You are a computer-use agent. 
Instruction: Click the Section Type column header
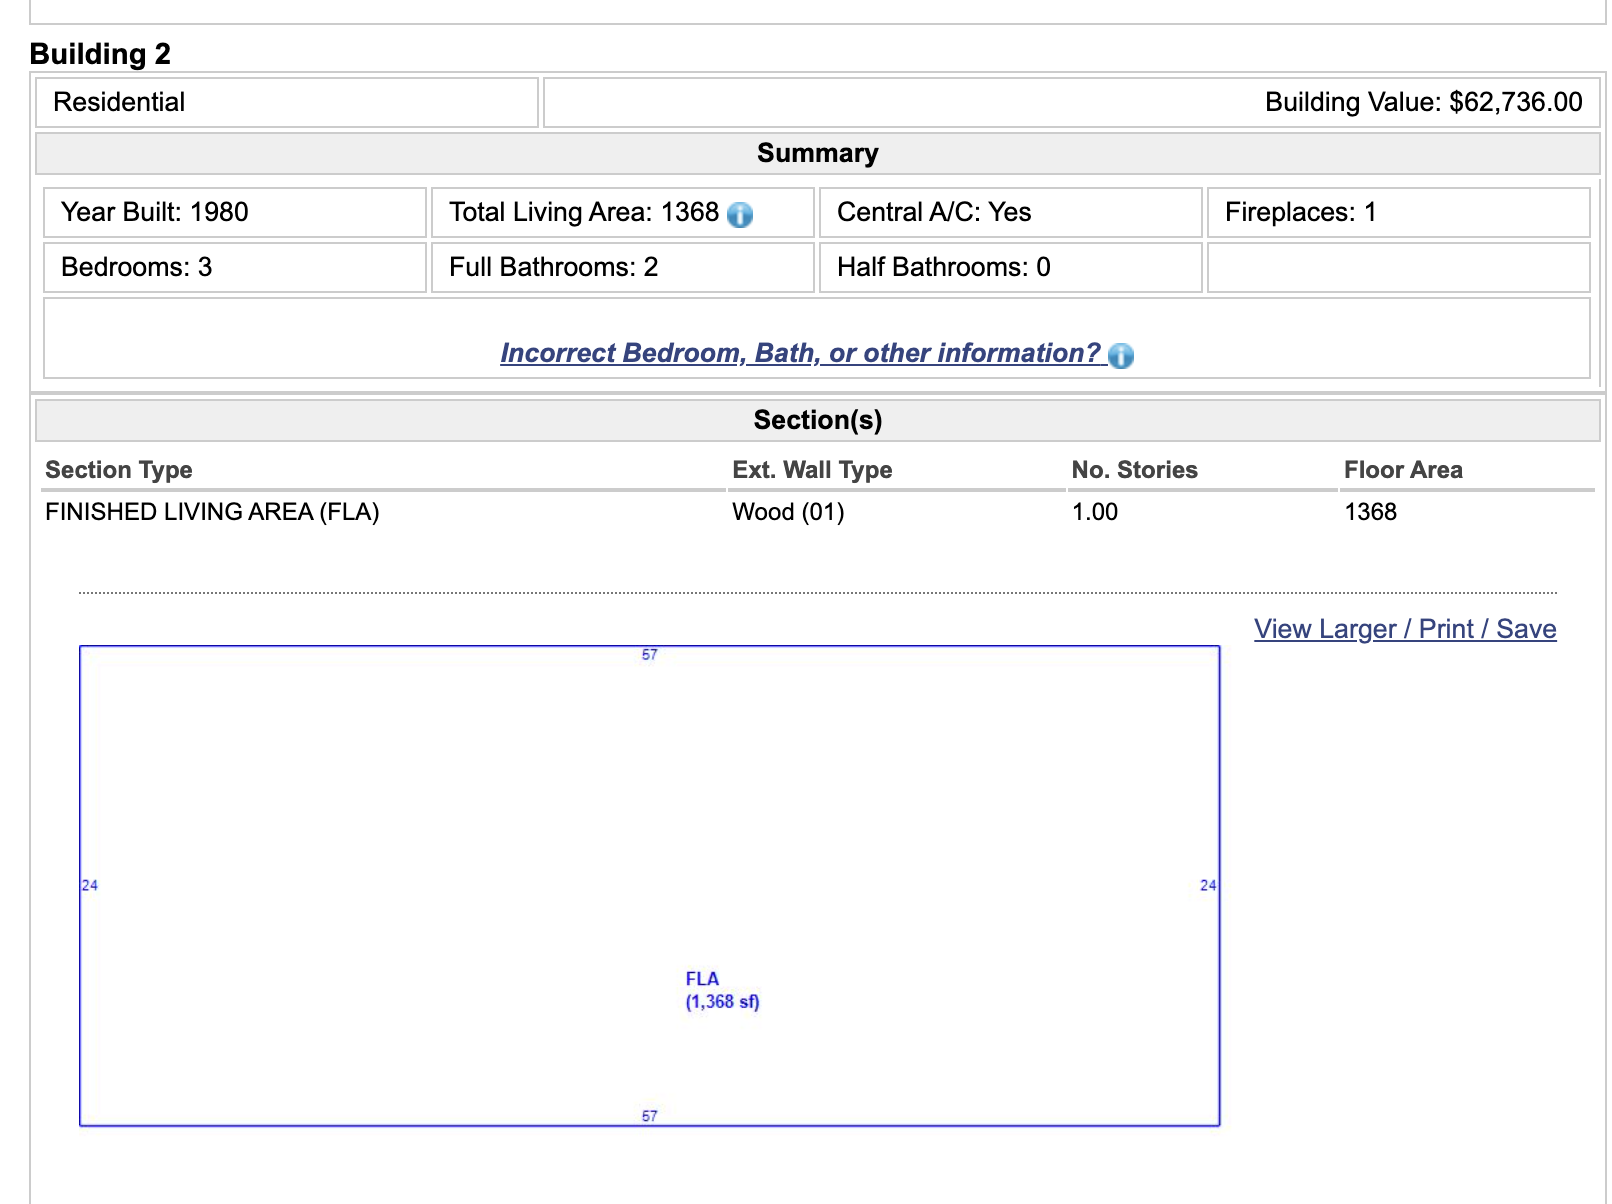click(x=119, y=470)
